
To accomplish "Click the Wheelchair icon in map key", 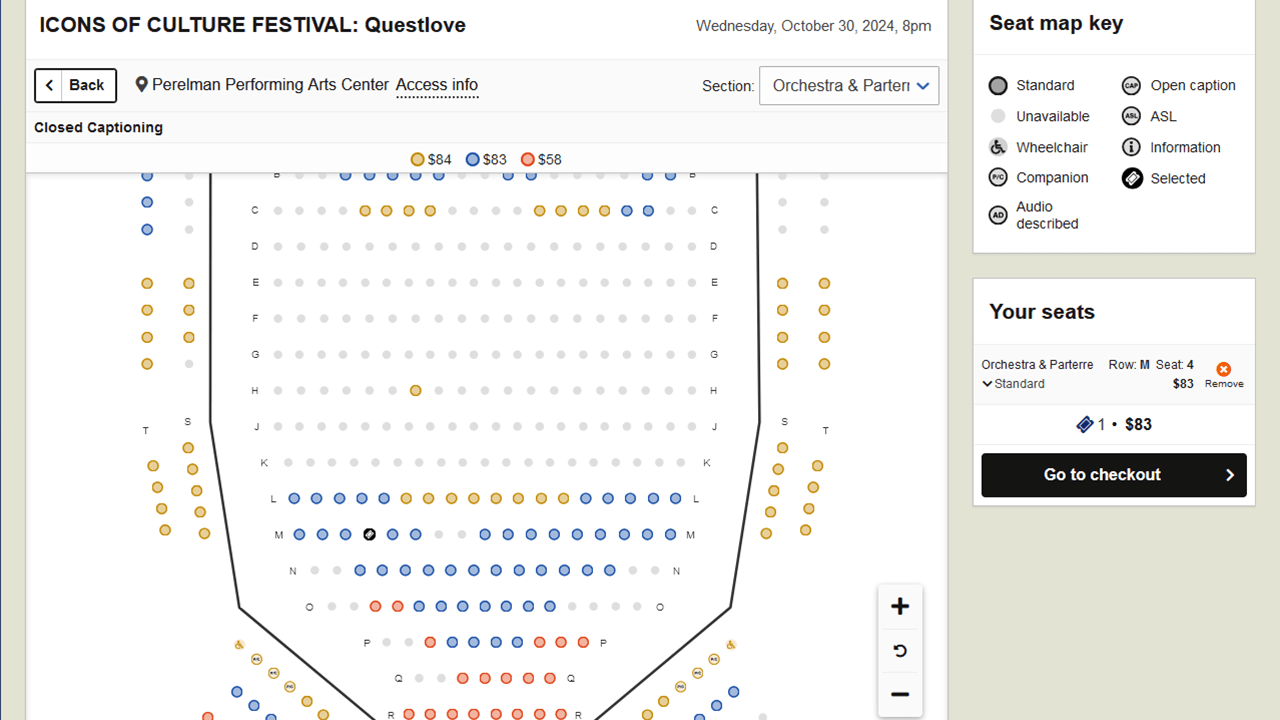I will pyautogui.click(x=998, y=147).
